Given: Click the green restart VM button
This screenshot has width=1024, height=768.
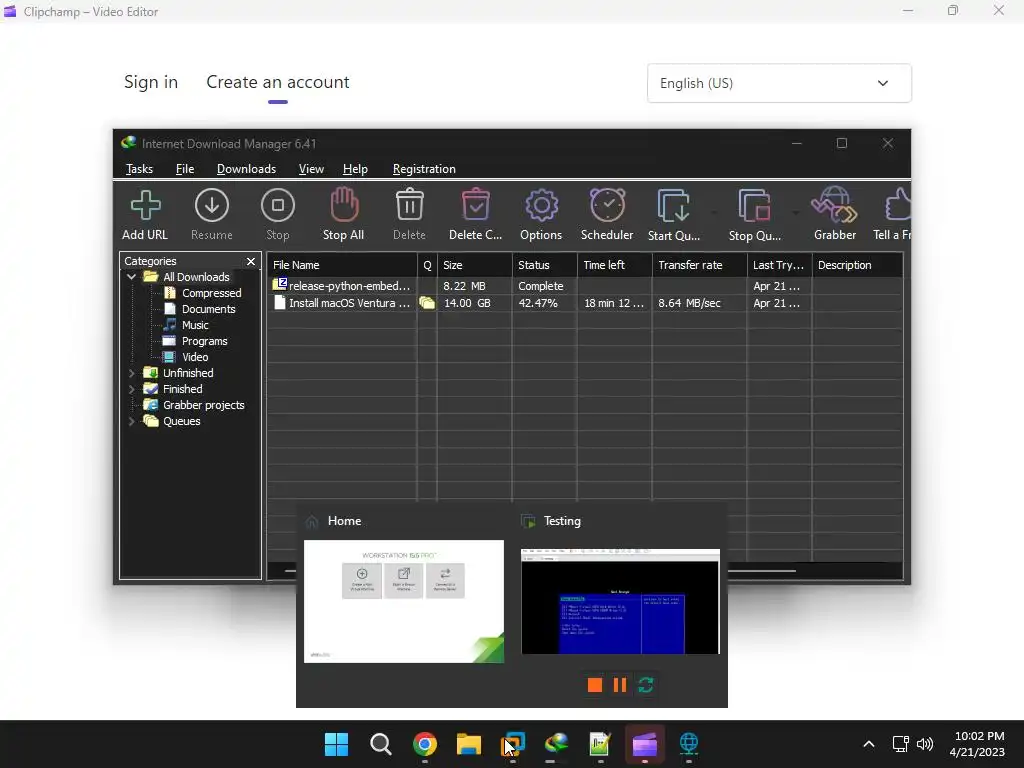Looking at the screenshot, I should (x=646, y=684).
